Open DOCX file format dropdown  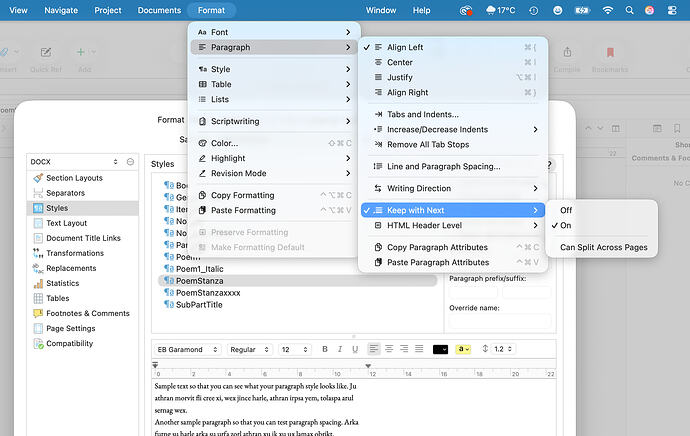74,162
